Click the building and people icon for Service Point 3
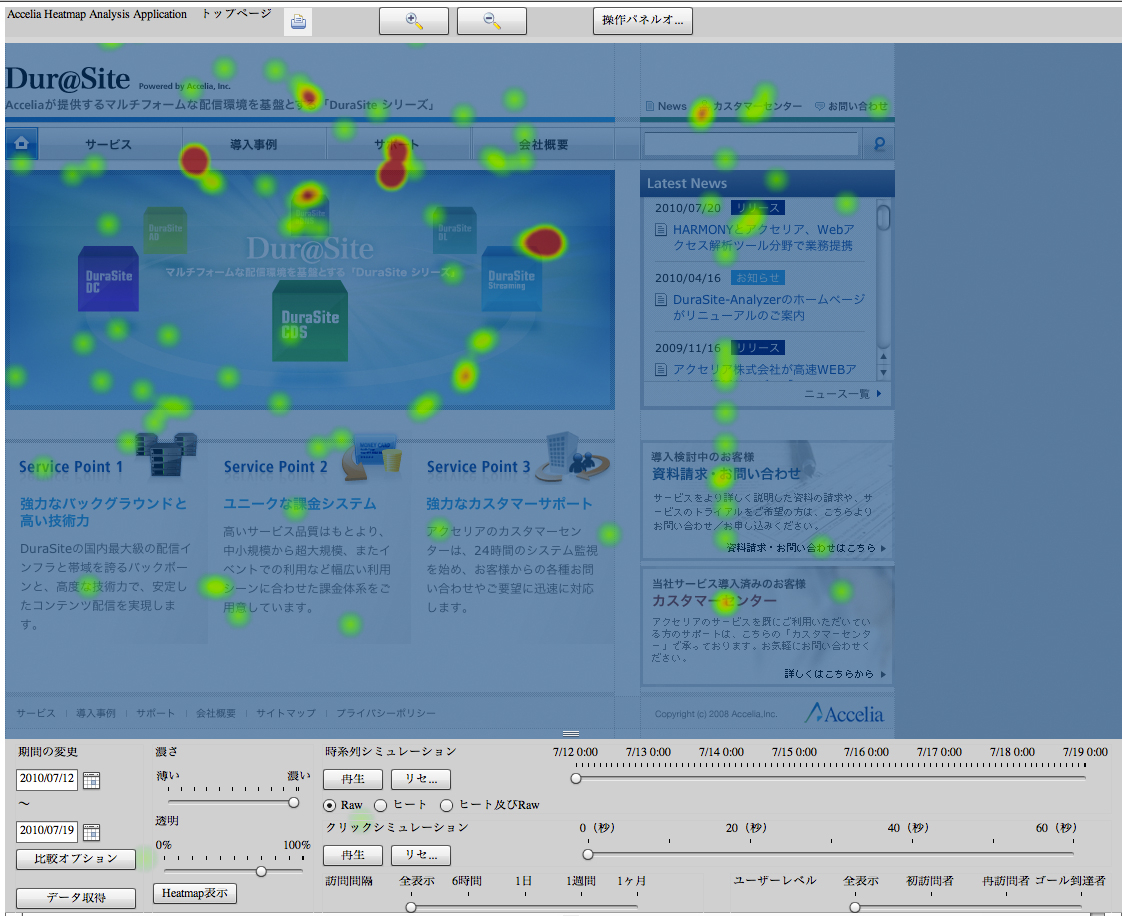 point(572,456)
